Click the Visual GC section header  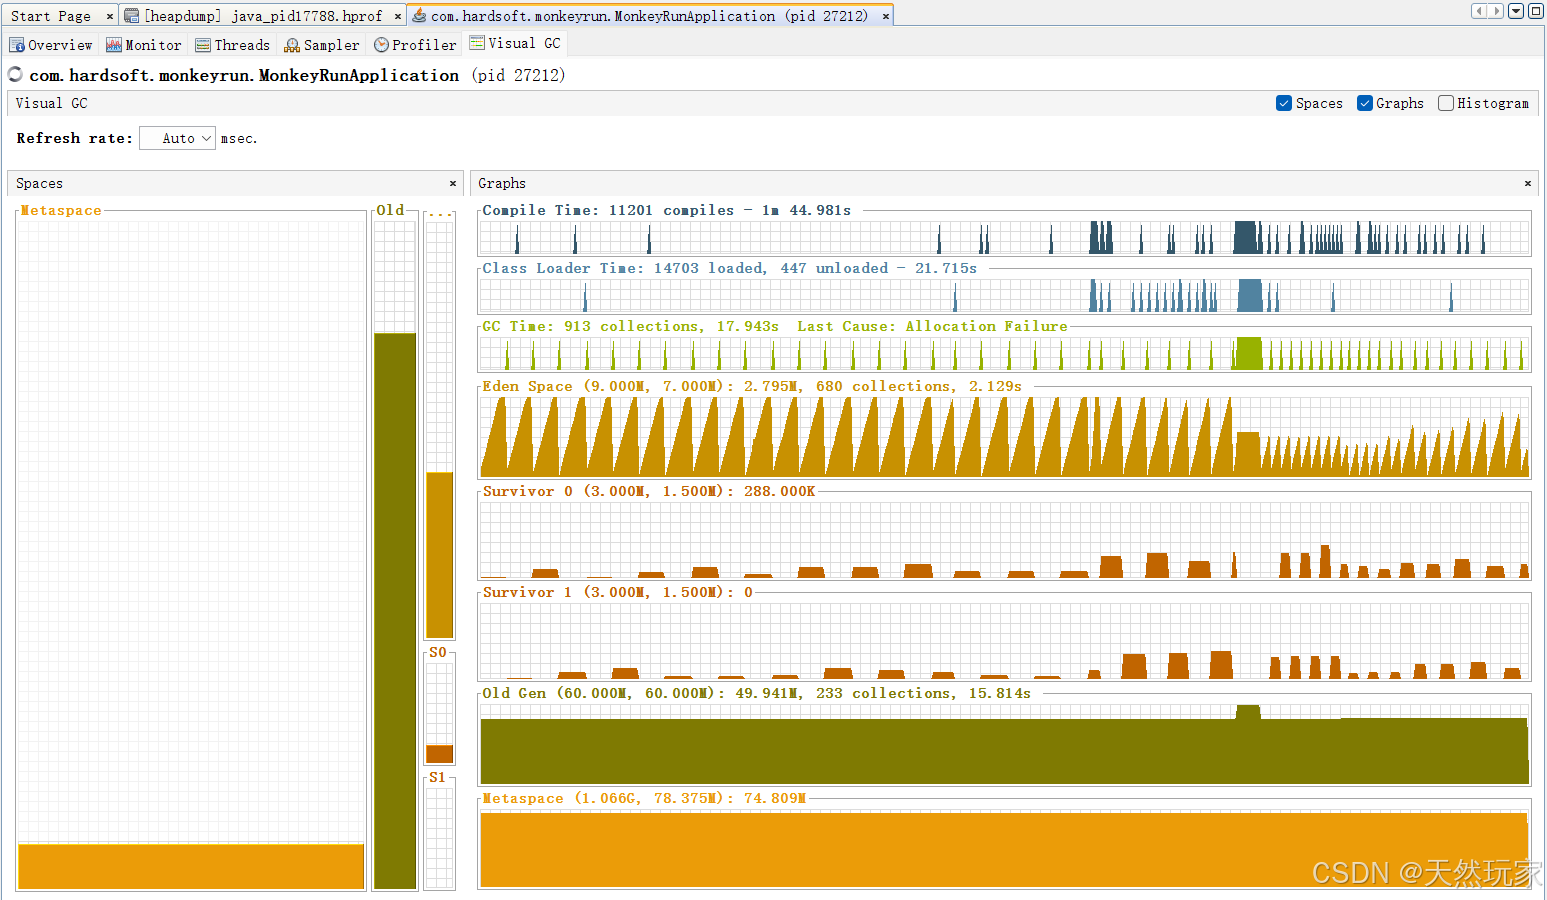51,103
